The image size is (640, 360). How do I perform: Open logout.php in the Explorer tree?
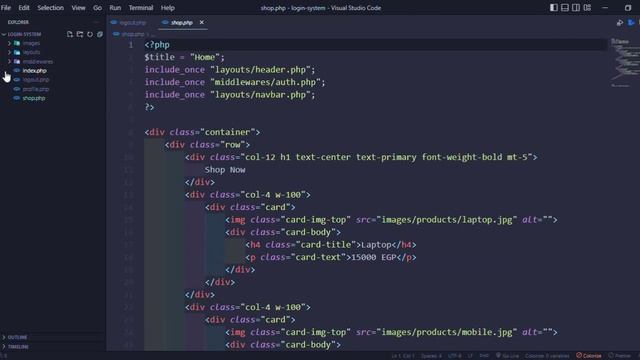[36, 80]
